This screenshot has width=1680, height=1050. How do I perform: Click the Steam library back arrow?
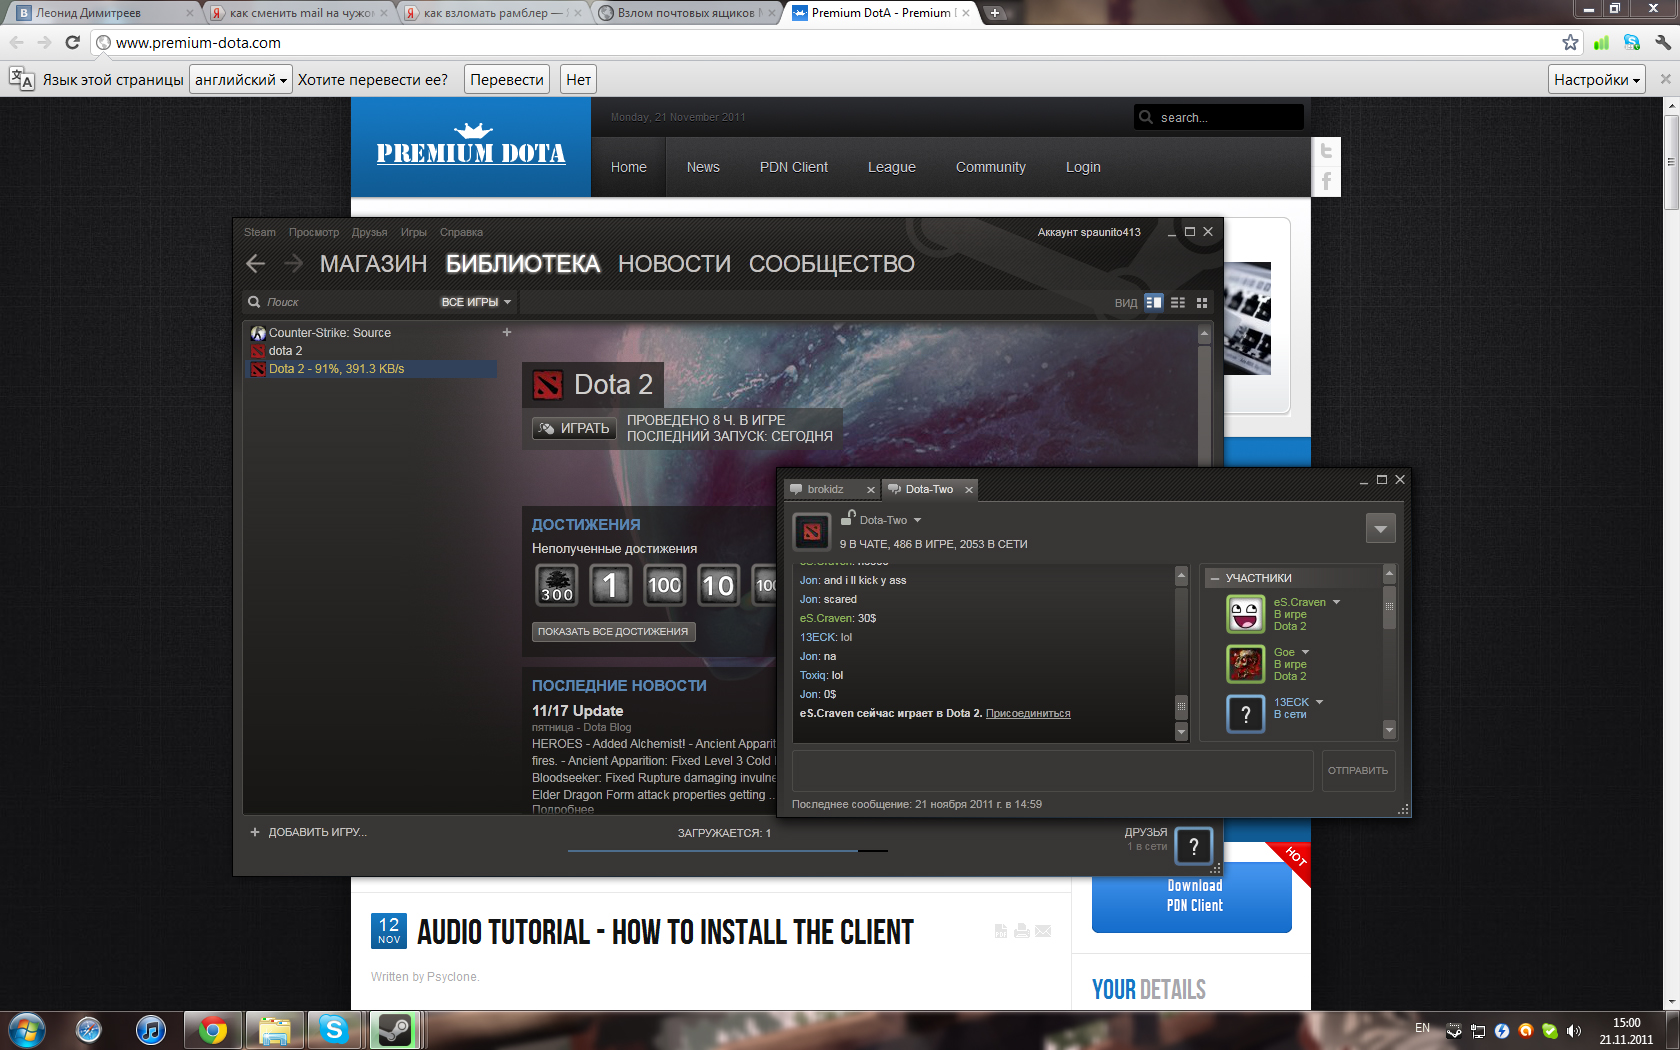(x=255, y=264)
